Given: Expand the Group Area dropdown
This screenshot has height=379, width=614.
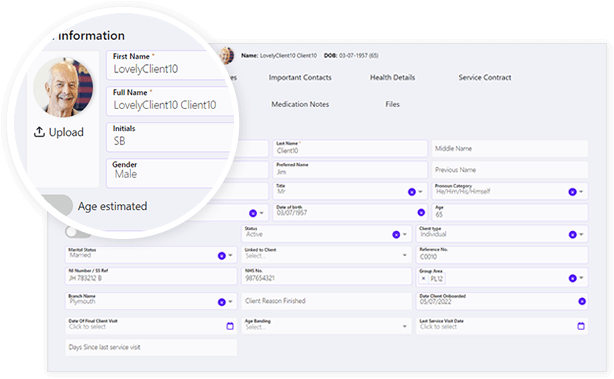Looking at the screenshot, I should coord(581,278).
